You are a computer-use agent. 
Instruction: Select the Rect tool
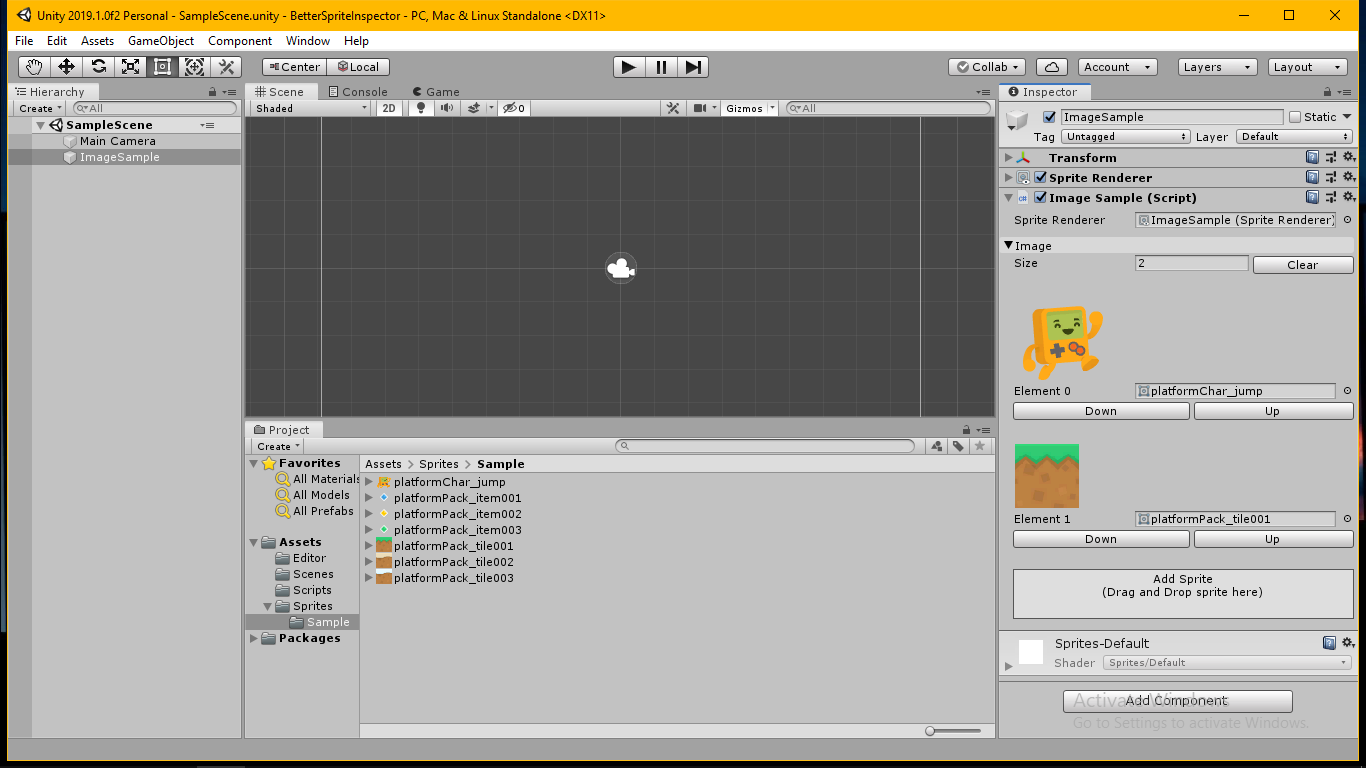pyautogui.click(x=162, y=67)
